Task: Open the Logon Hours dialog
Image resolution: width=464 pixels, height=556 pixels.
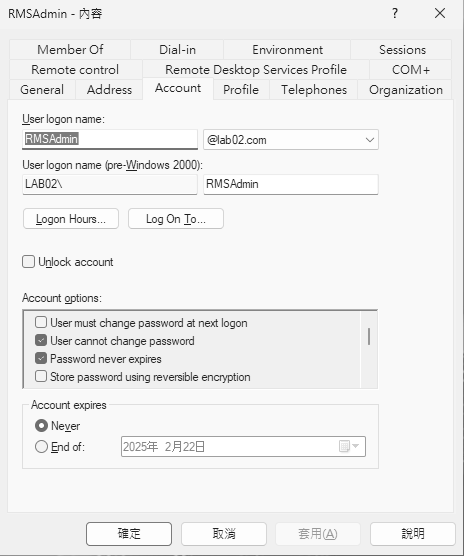Action: coord(71,219)
